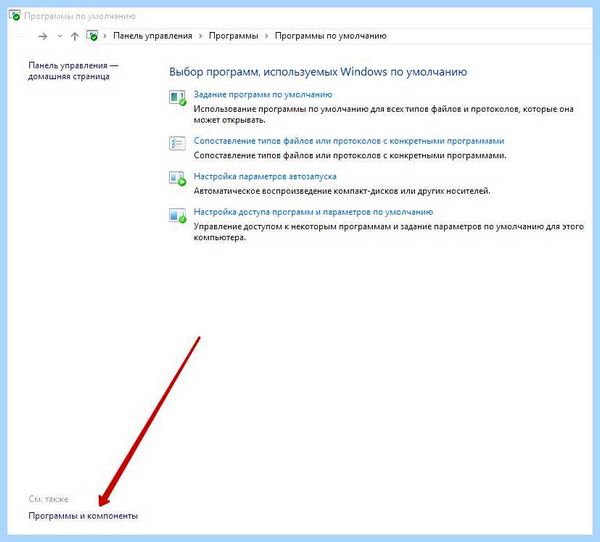
Task: Open Программы breadcrumb
Action: pyautogui.click(x=233, y=36)
